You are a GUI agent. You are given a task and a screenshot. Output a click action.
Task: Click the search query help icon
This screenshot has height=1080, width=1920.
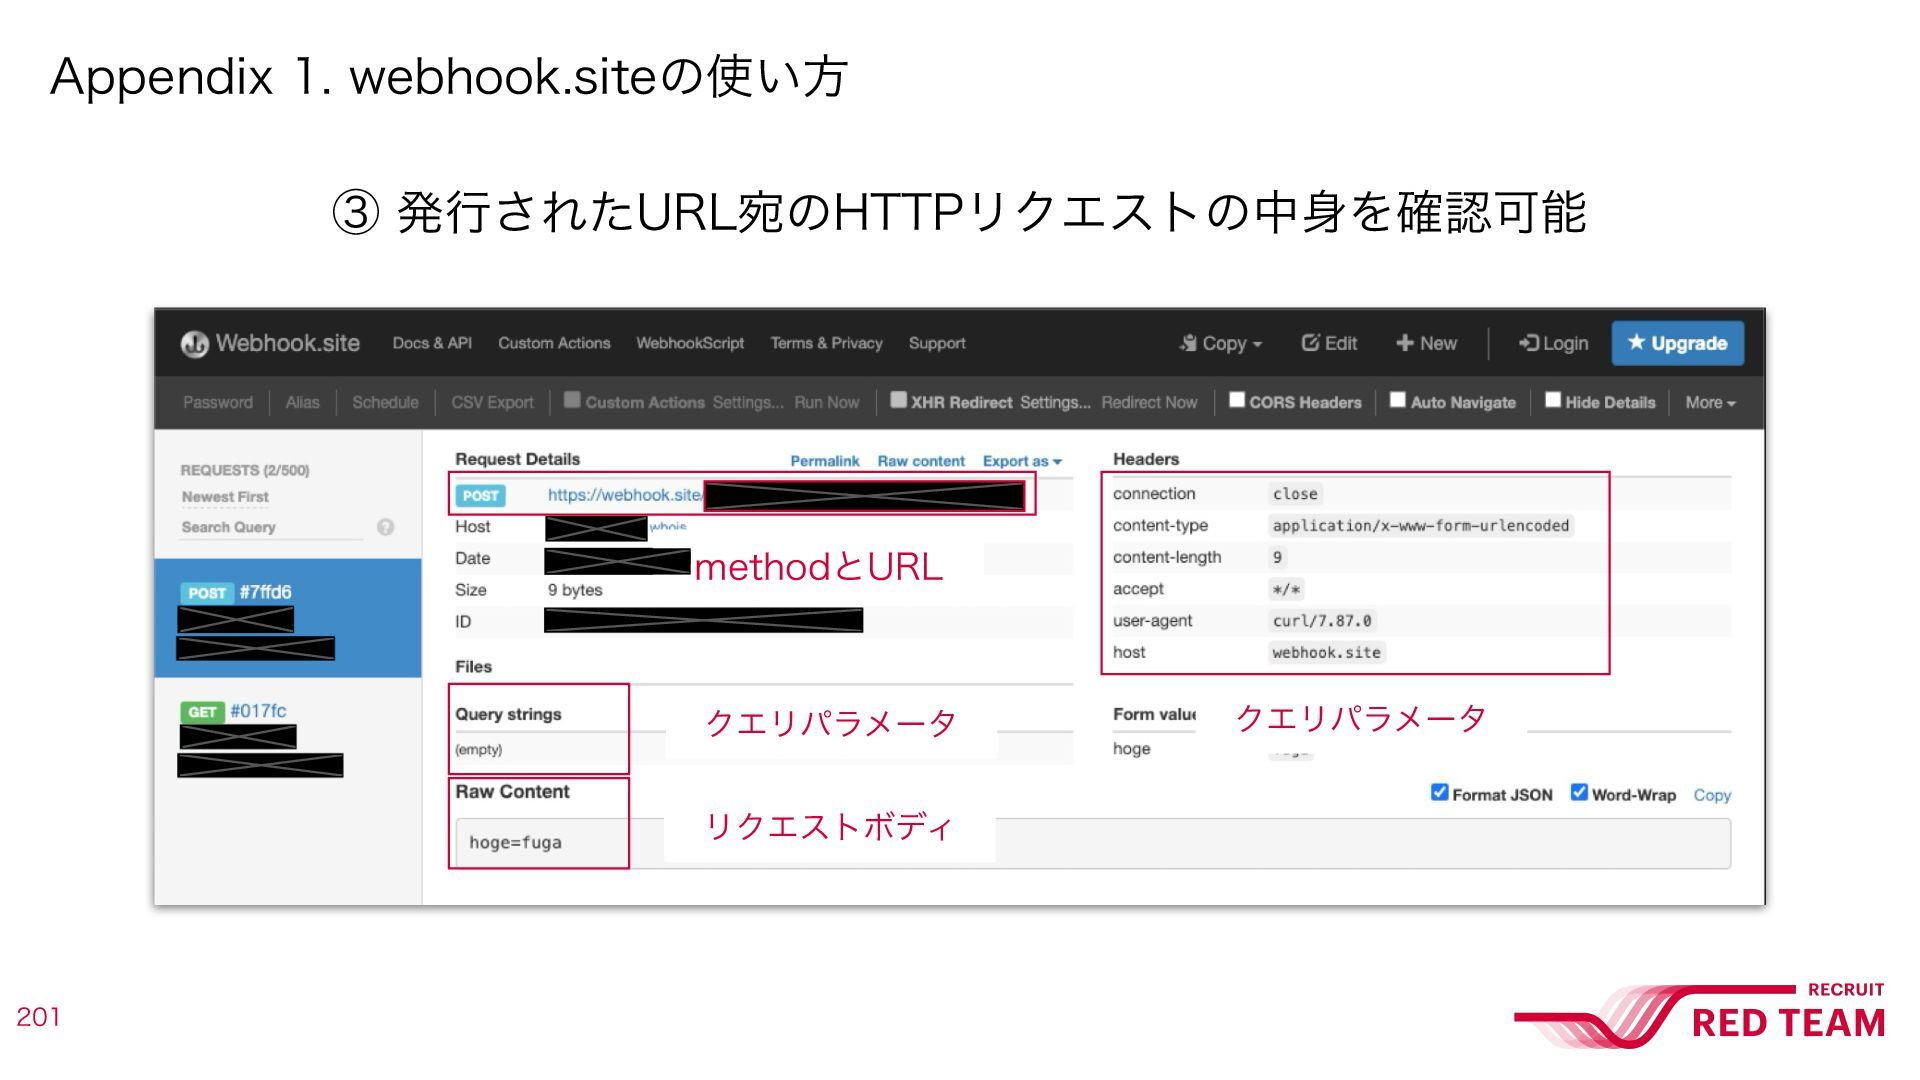pos(385,527)
